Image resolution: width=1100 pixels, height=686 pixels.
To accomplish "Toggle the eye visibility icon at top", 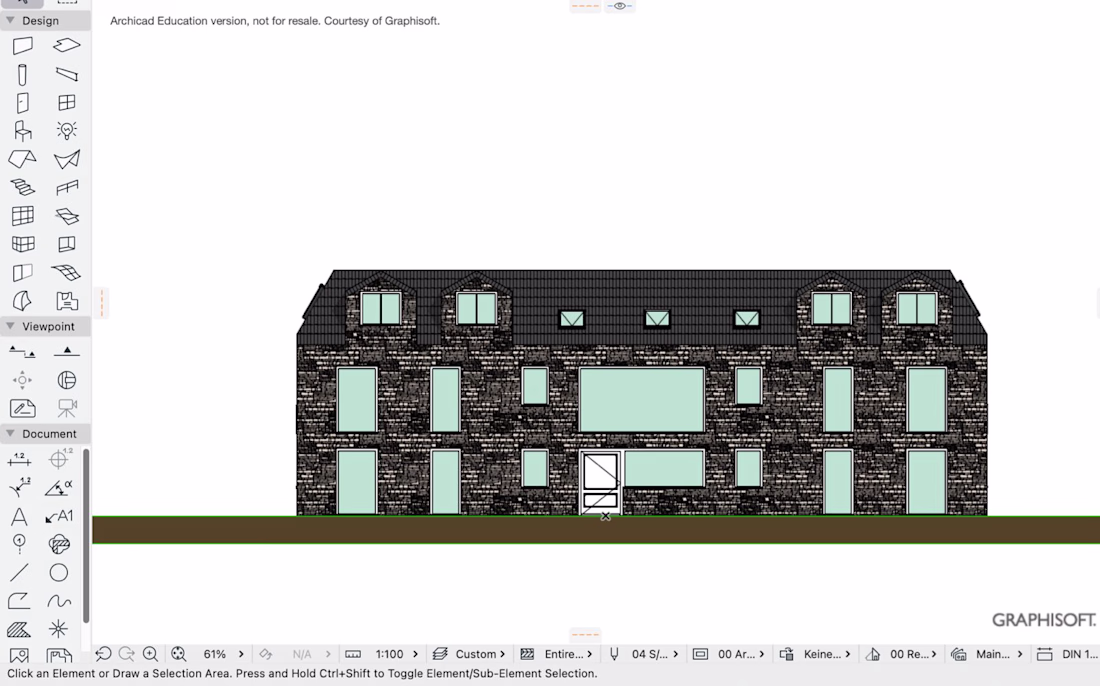I will coord(620,6).
